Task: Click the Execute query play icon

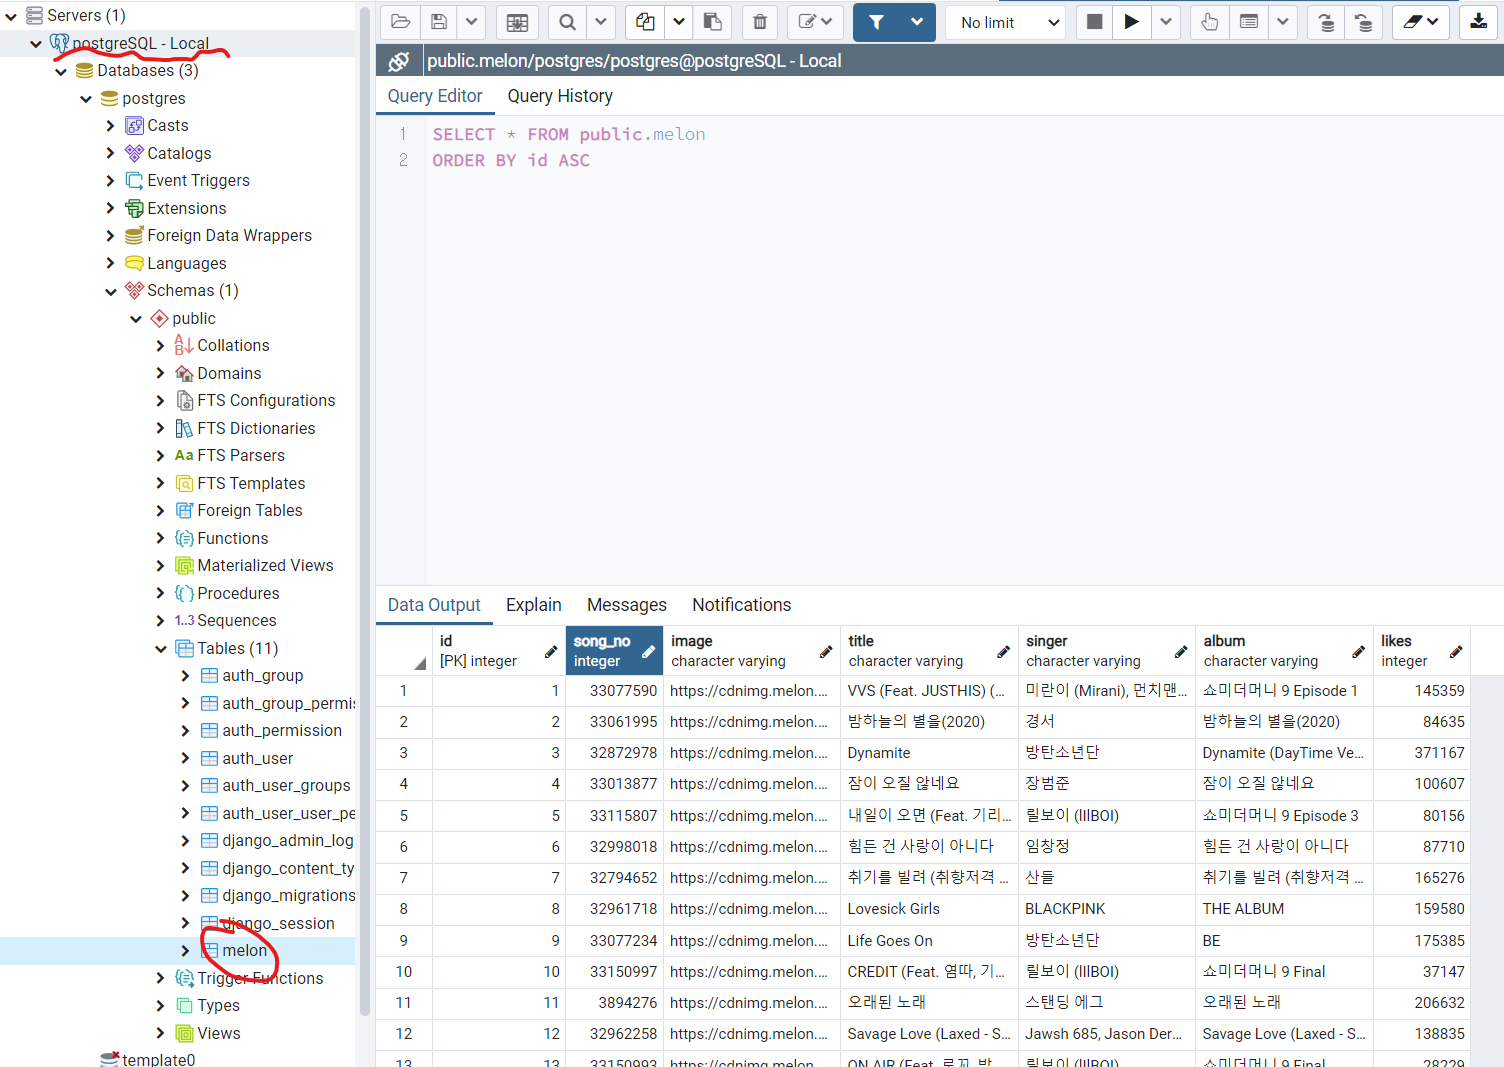Action: pyautogui.click(x=1131, y=22)
